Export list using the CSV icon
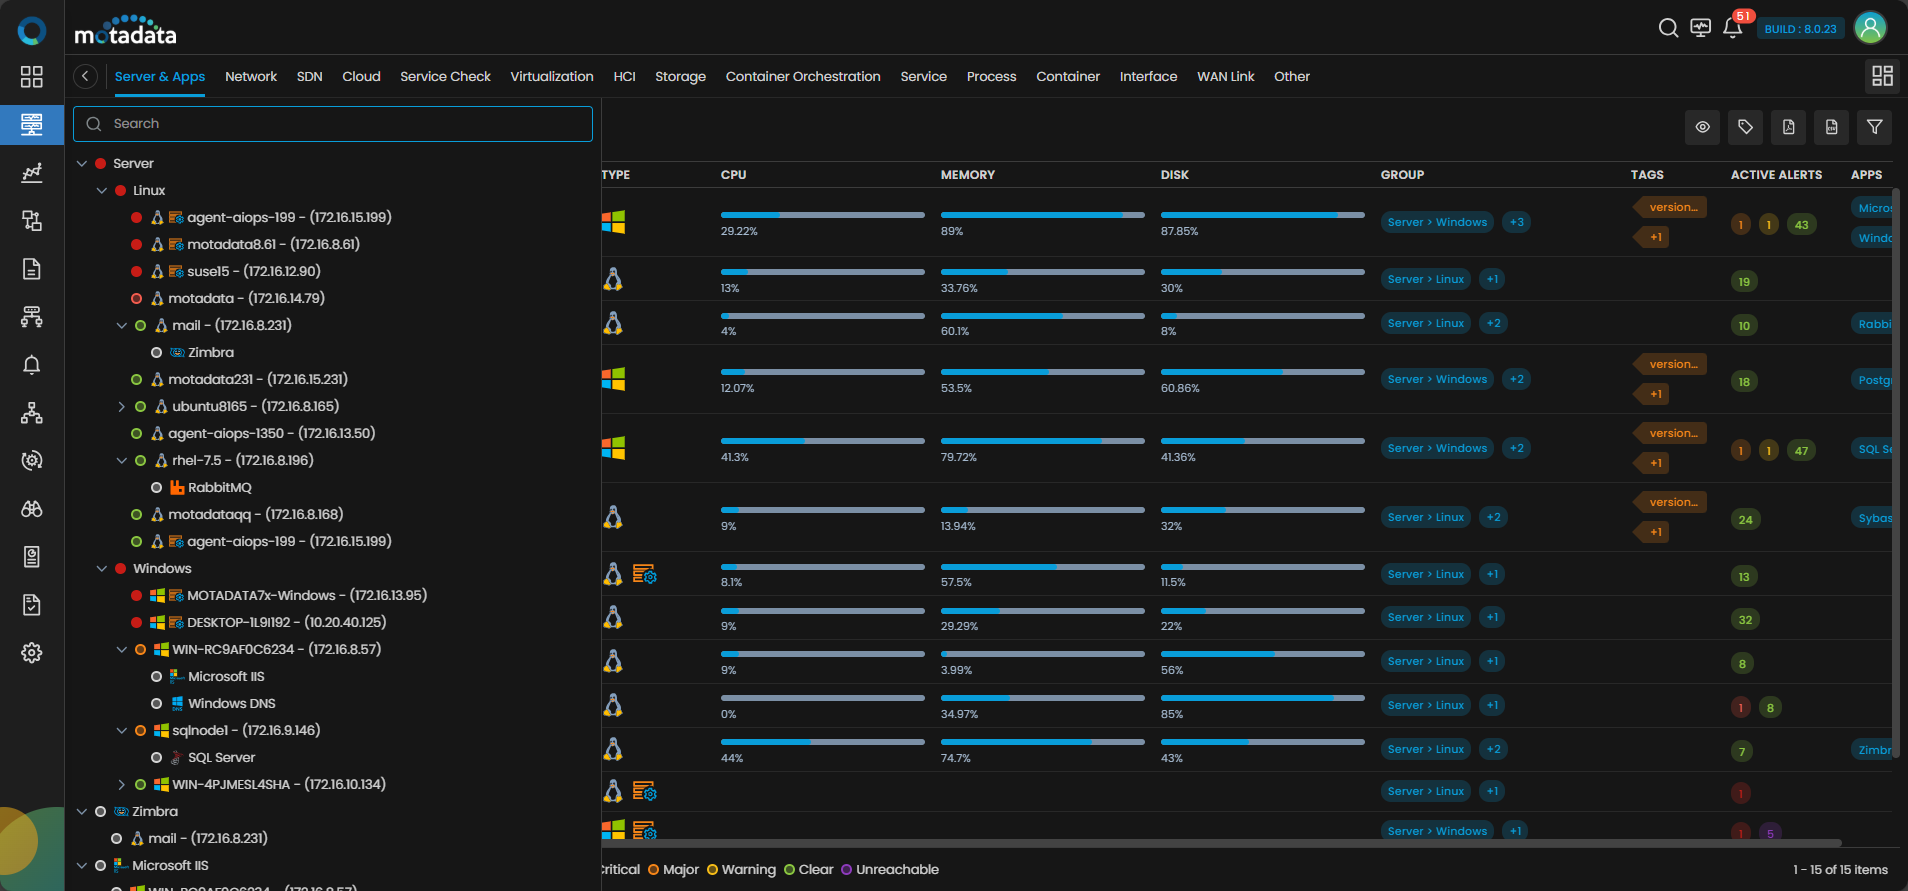 pos(1832,127)
